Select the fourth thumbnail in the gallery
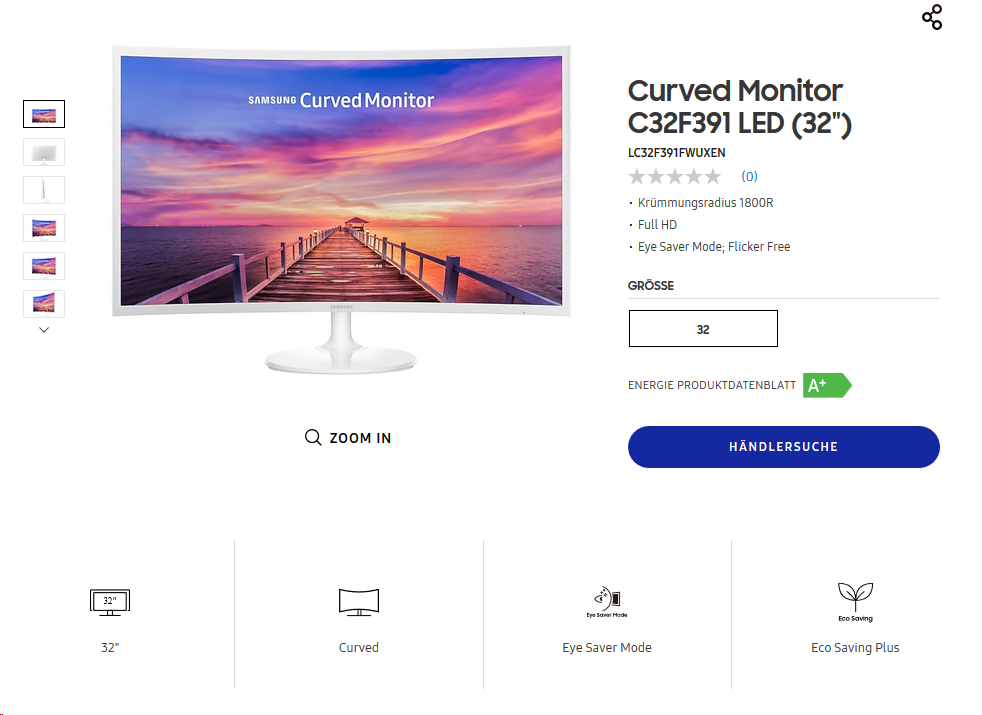 click(44, 228)
